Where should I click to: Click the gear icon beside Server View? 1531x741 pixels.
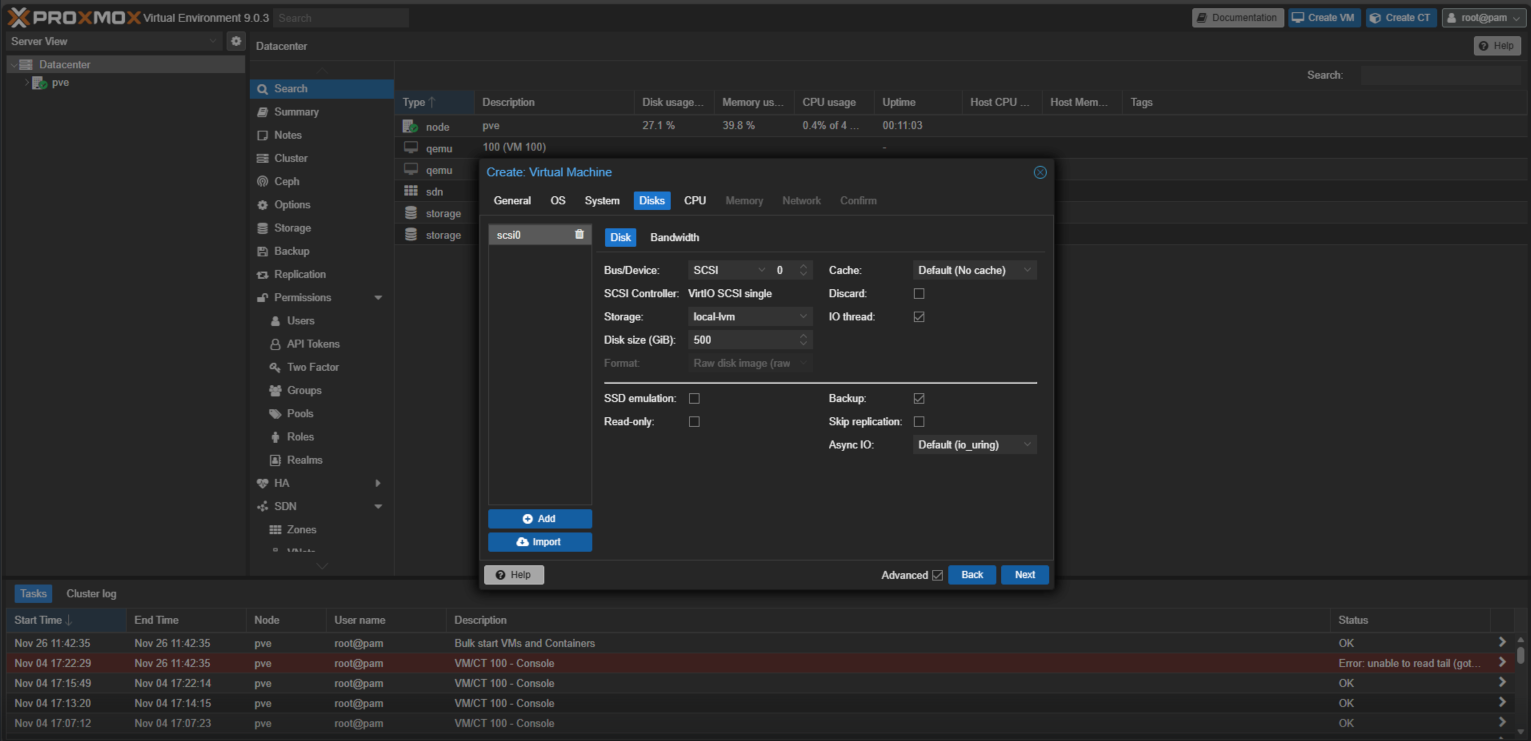click(x=236, y=41)
